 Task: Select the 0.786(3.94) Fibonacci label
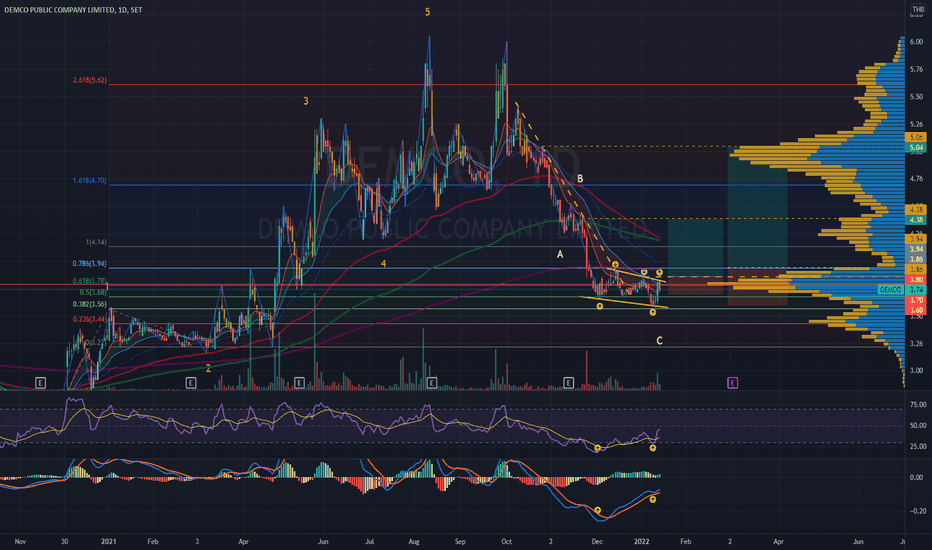(x=90, y=263)
